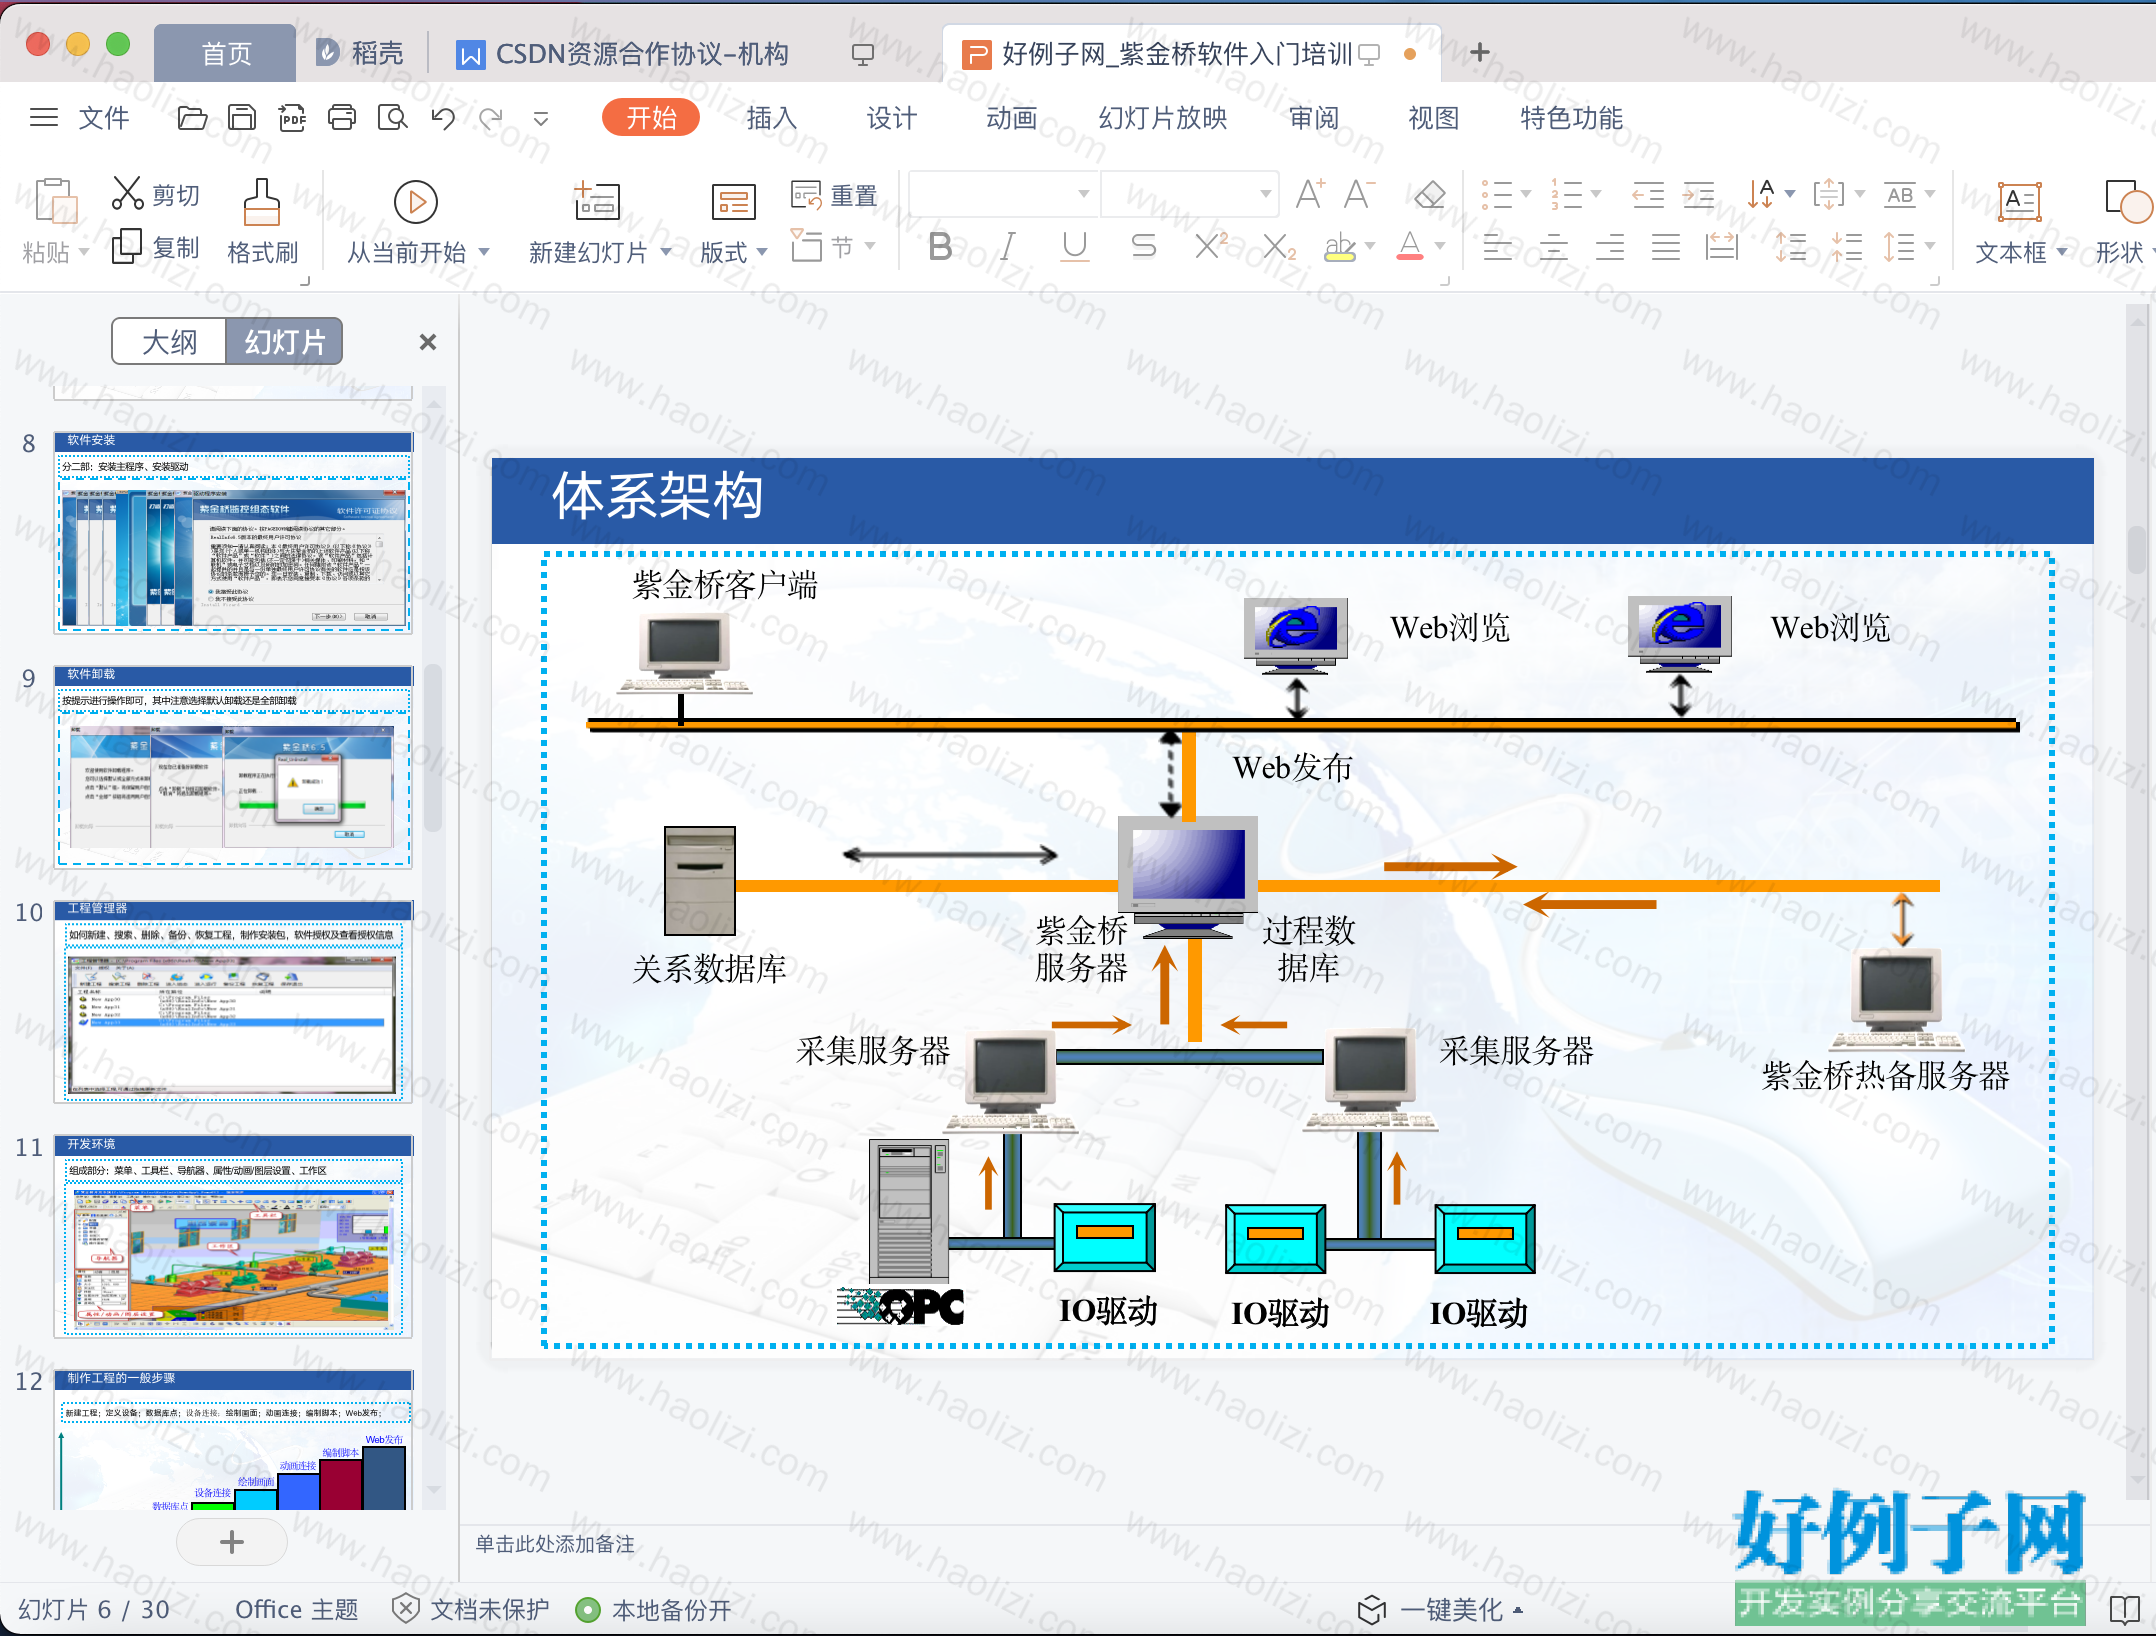Select the Format Painter brush
This screenshot has height=1636, width=2156.
pyautogui.click(x=262, y=202)
